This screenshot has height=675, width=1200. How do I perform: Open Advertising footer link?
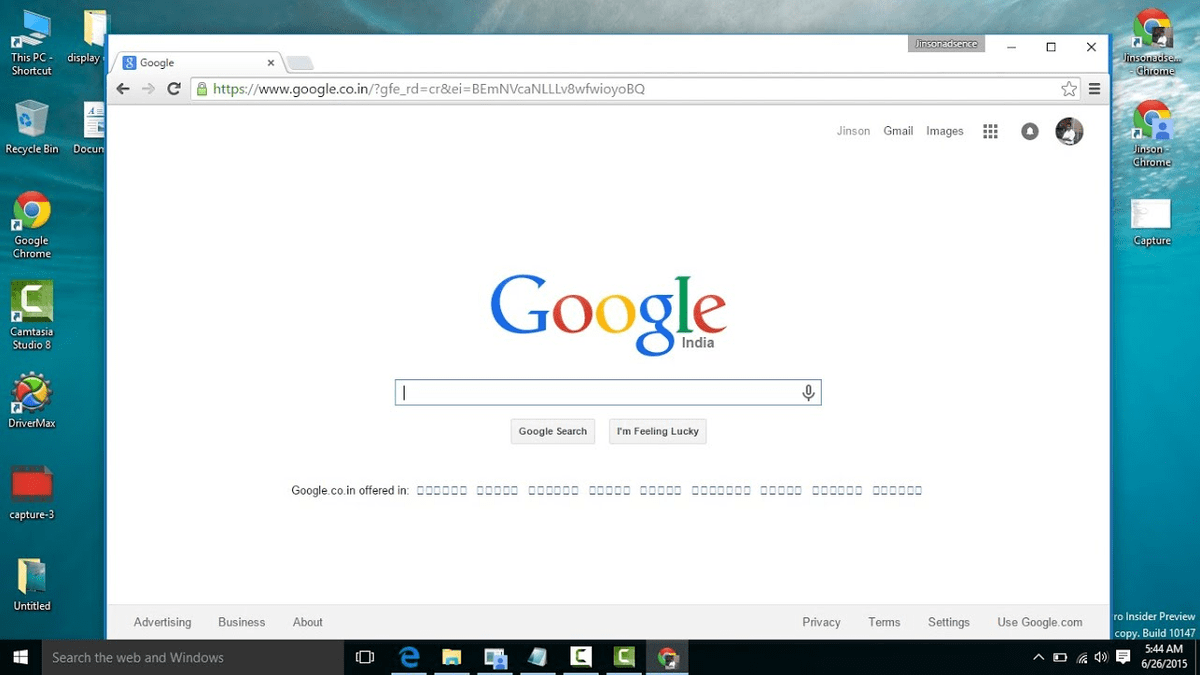(x=162, y=622)
